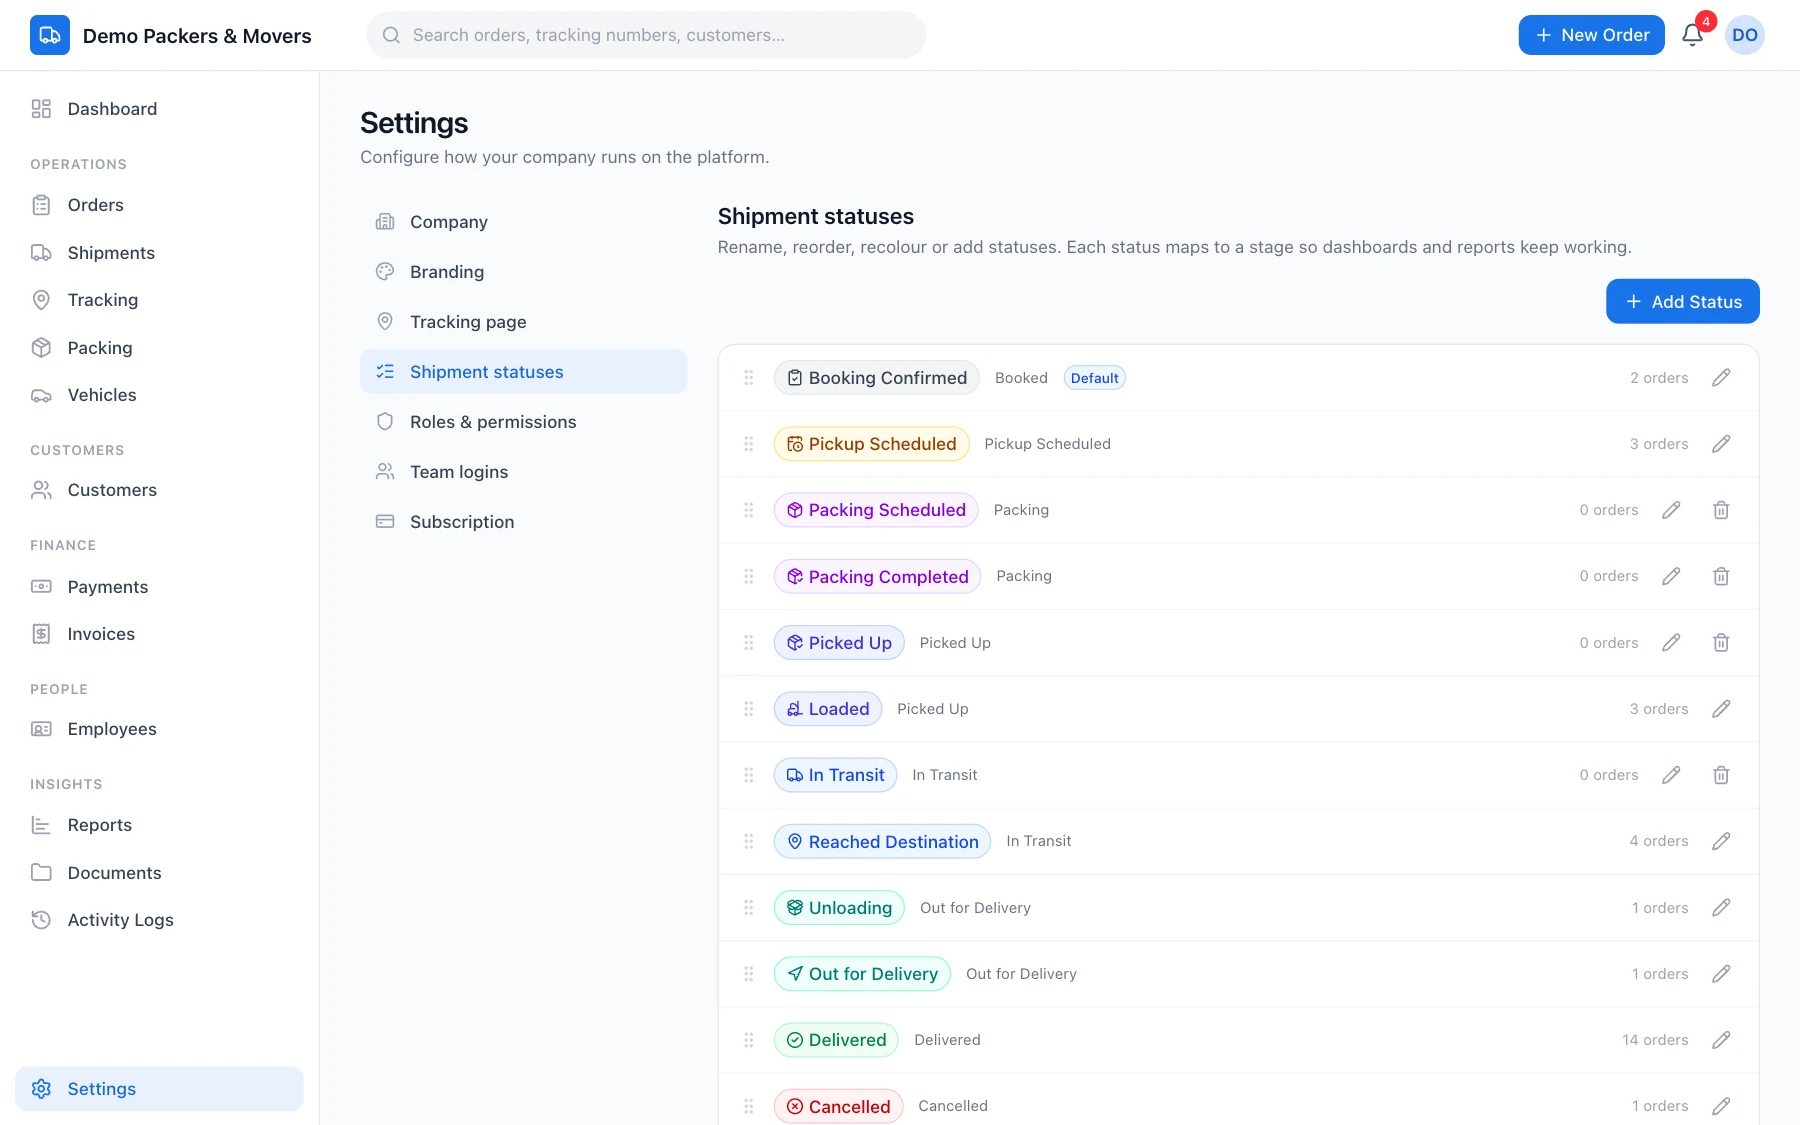Open Payments in sidebar
This screenshot has width=1800, height=1125.
159,587
